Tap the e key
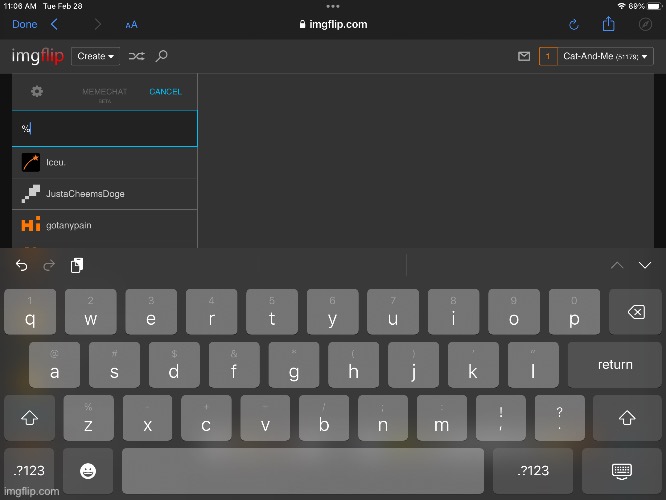Screen dimensions: 666x500 [x=151, y=312]
